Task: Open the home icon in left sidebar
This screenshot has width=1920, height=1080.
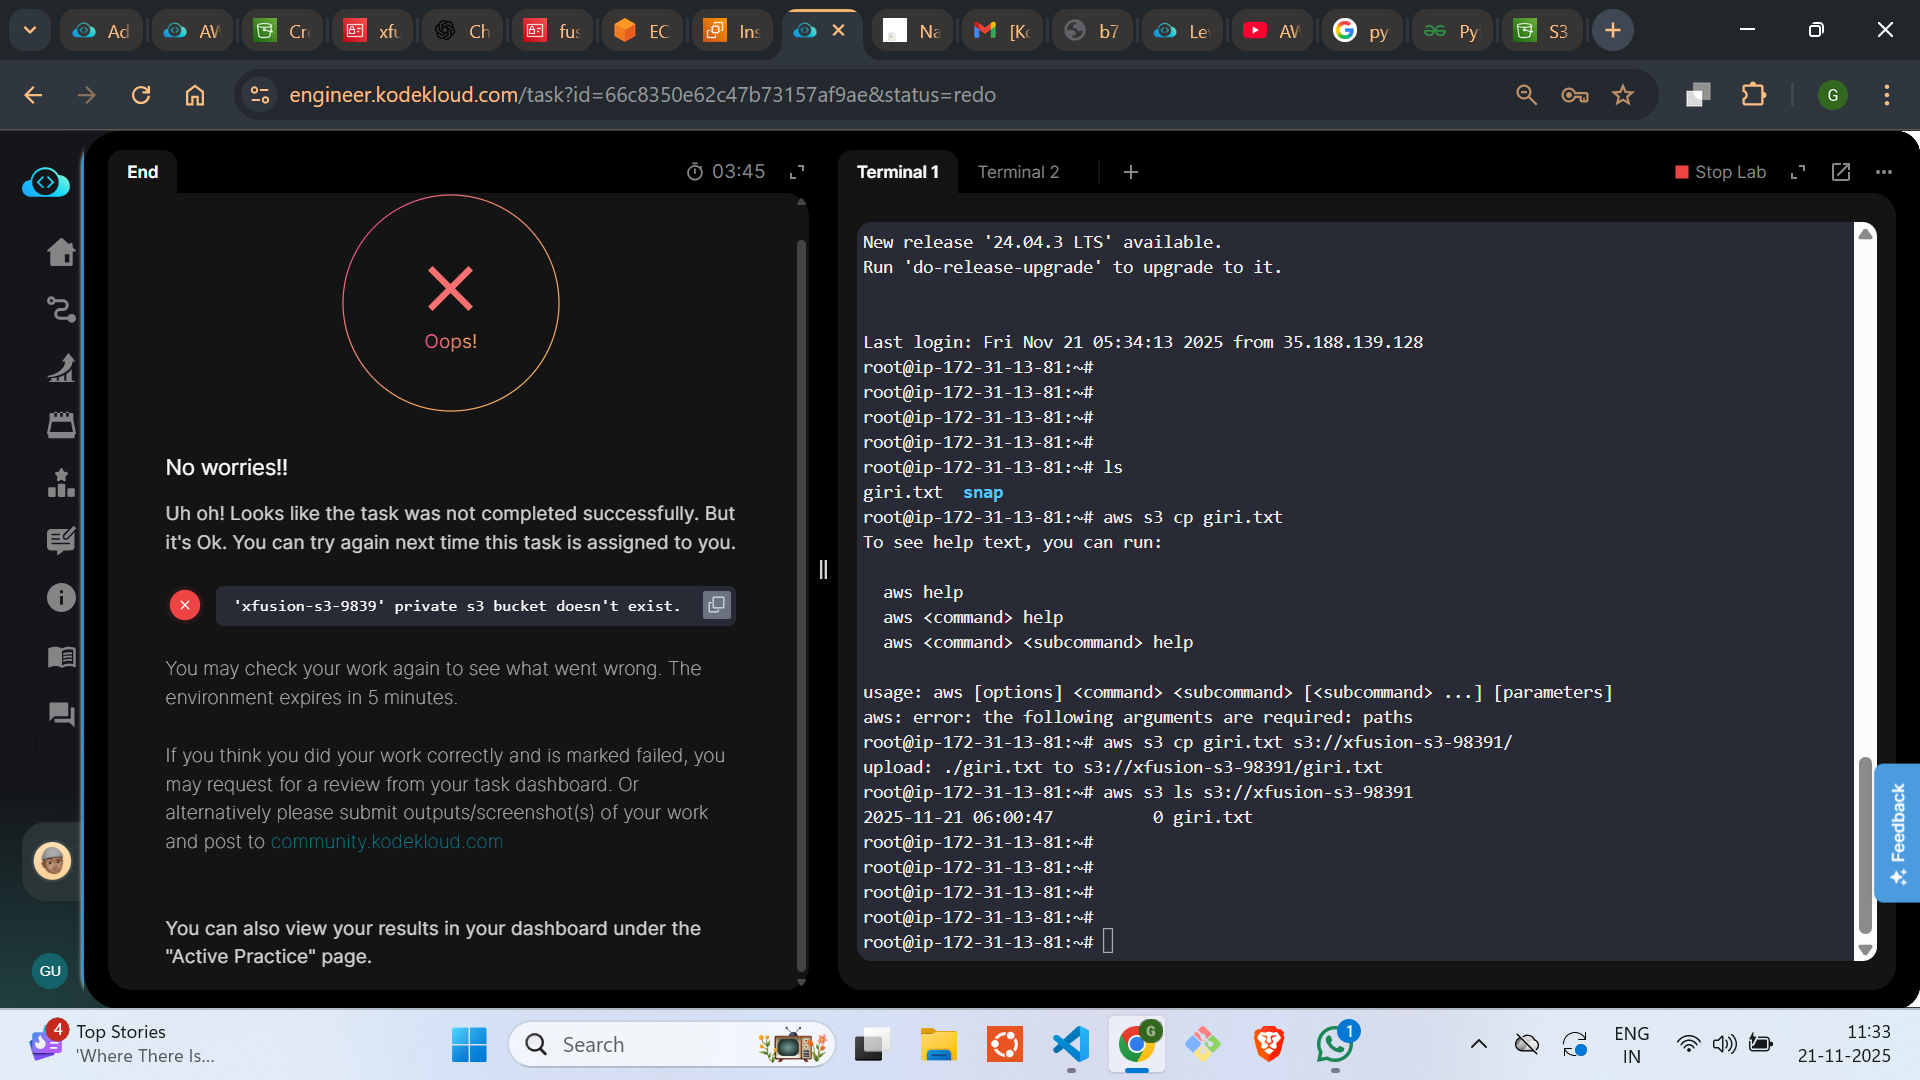Action: [61, 252]
